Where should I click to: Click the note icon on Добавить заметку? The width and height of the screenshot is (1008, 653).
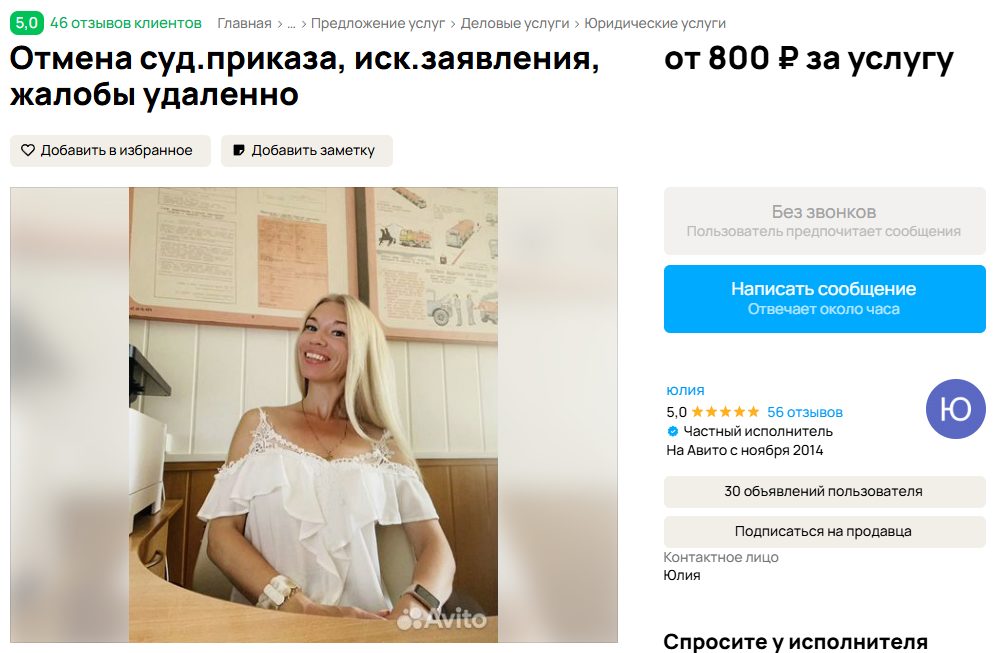(x=238, y=150)
